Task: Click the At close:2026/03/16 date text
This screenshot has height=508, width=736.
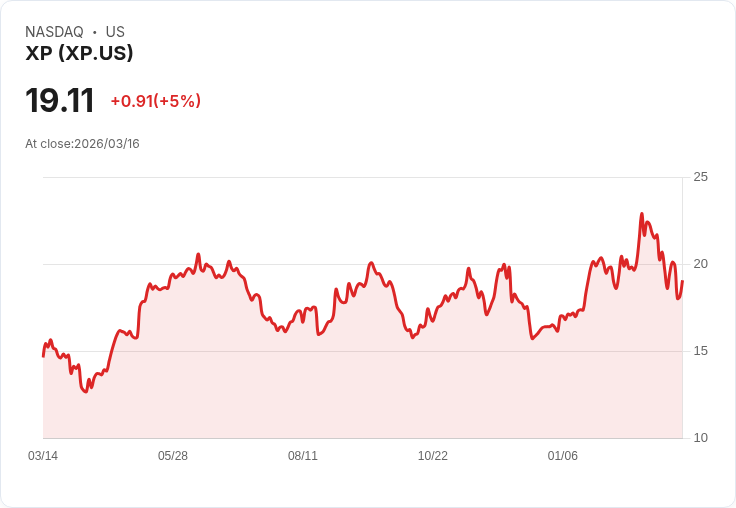Action: [x=82, y=144]
